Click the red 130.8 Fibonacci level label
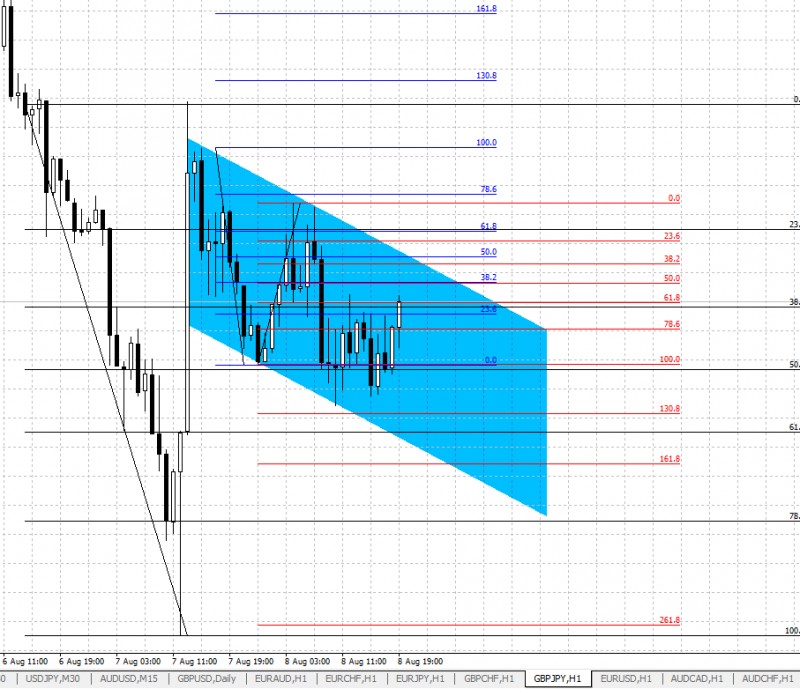 670,409
